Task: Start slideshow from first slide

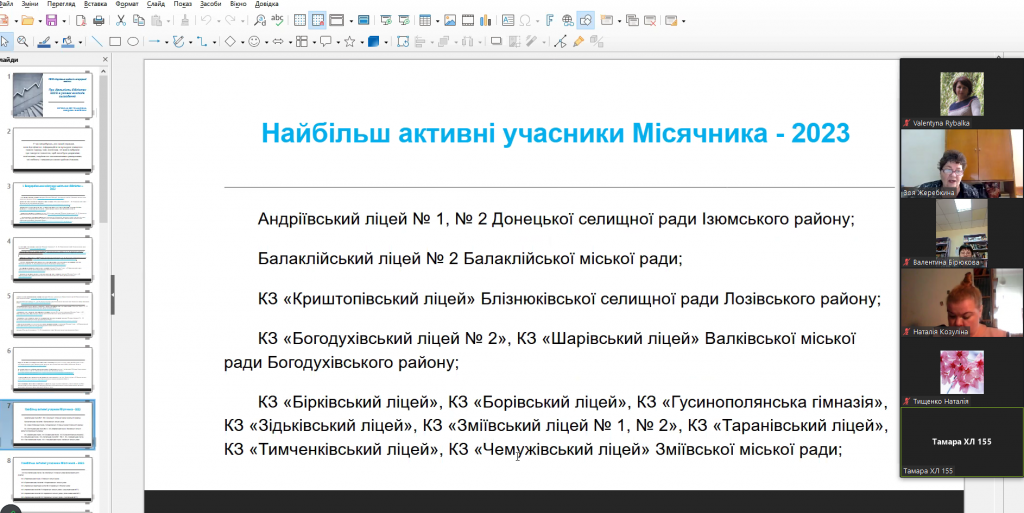Action: pyautogui.click(x=386, y=21)
